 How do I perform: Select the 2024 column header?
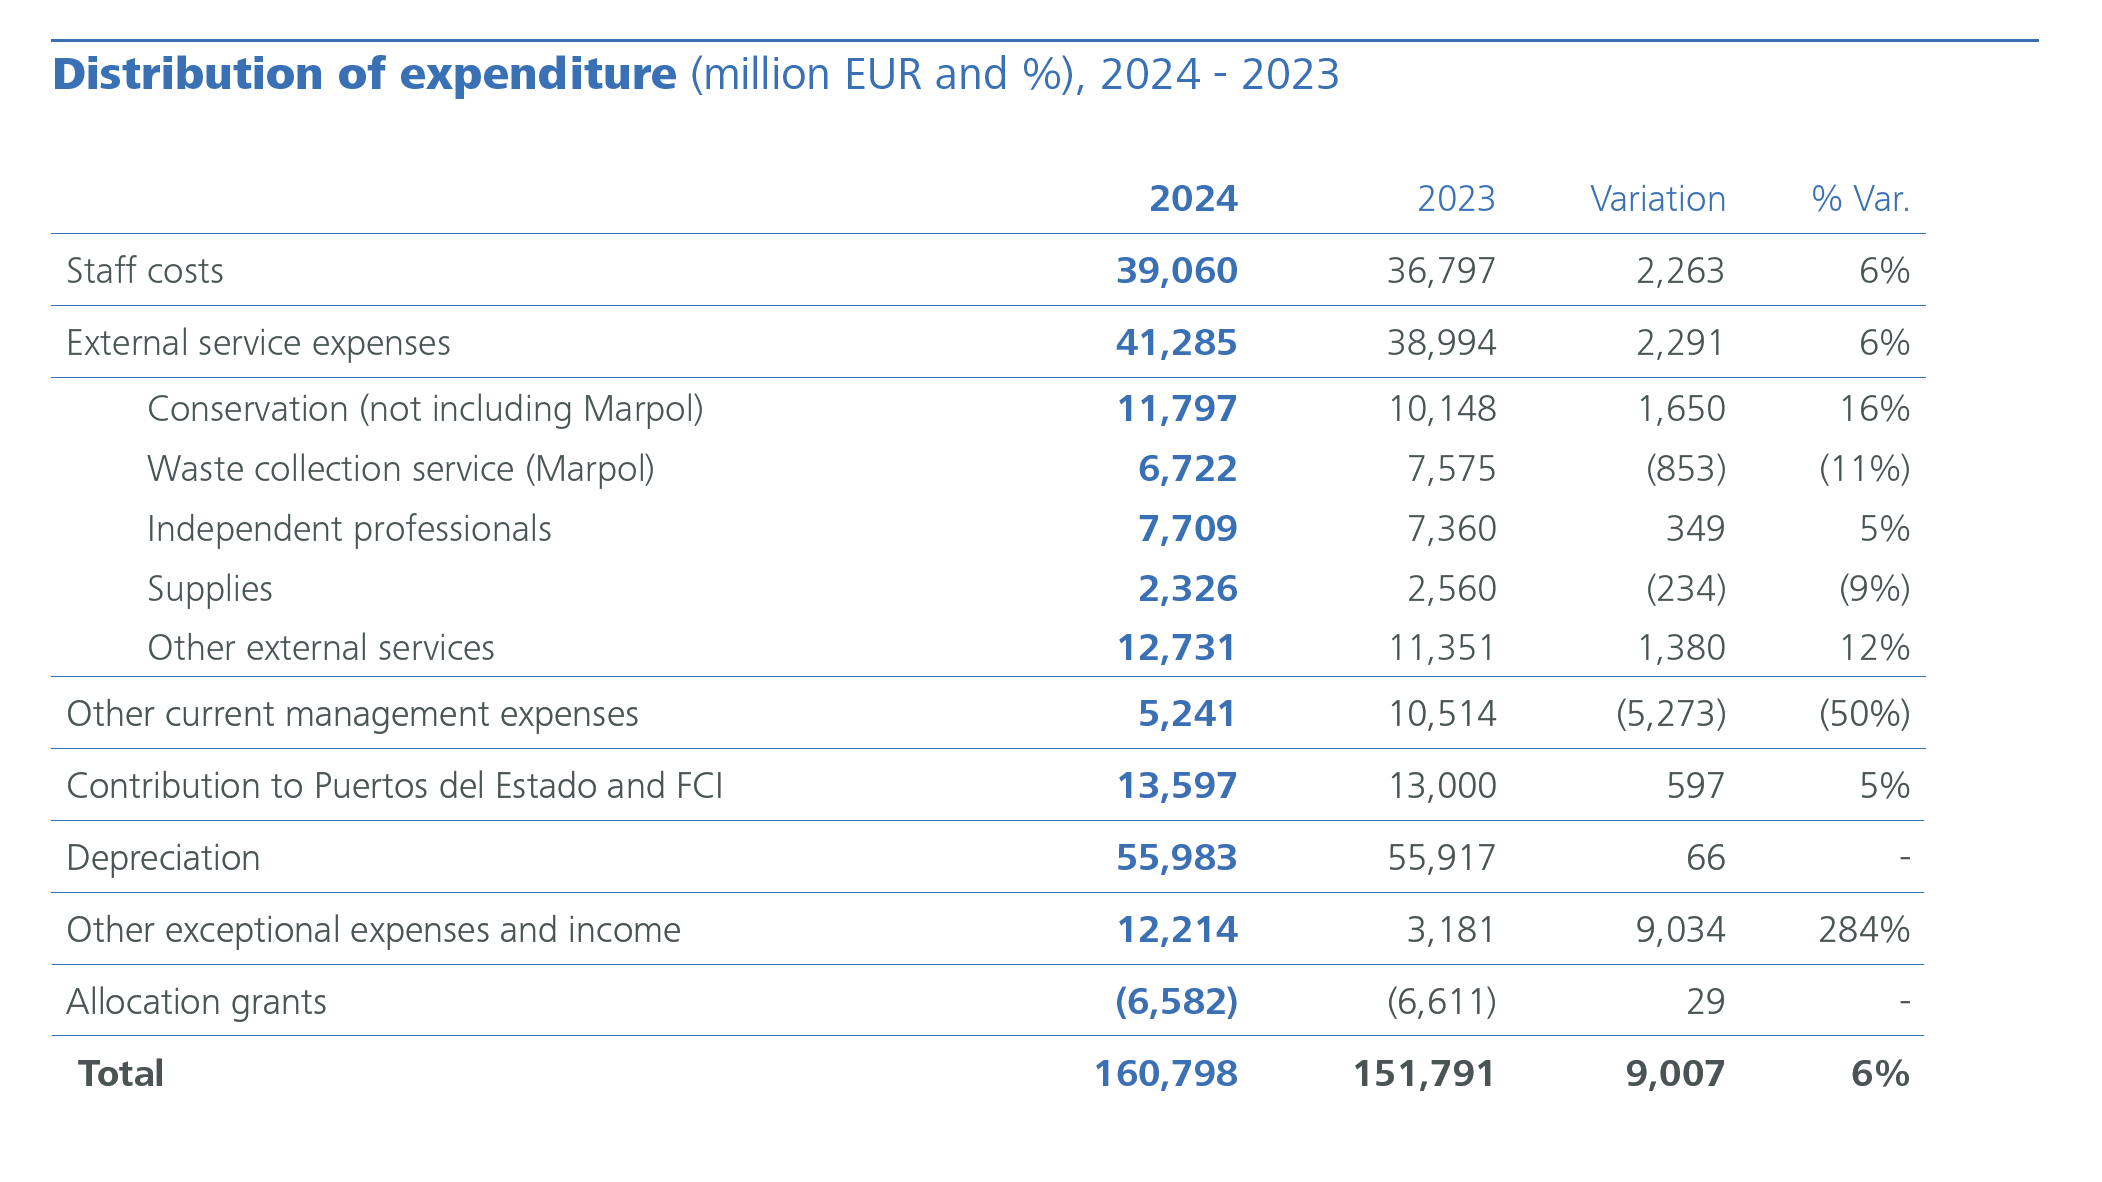point(1193,199)
